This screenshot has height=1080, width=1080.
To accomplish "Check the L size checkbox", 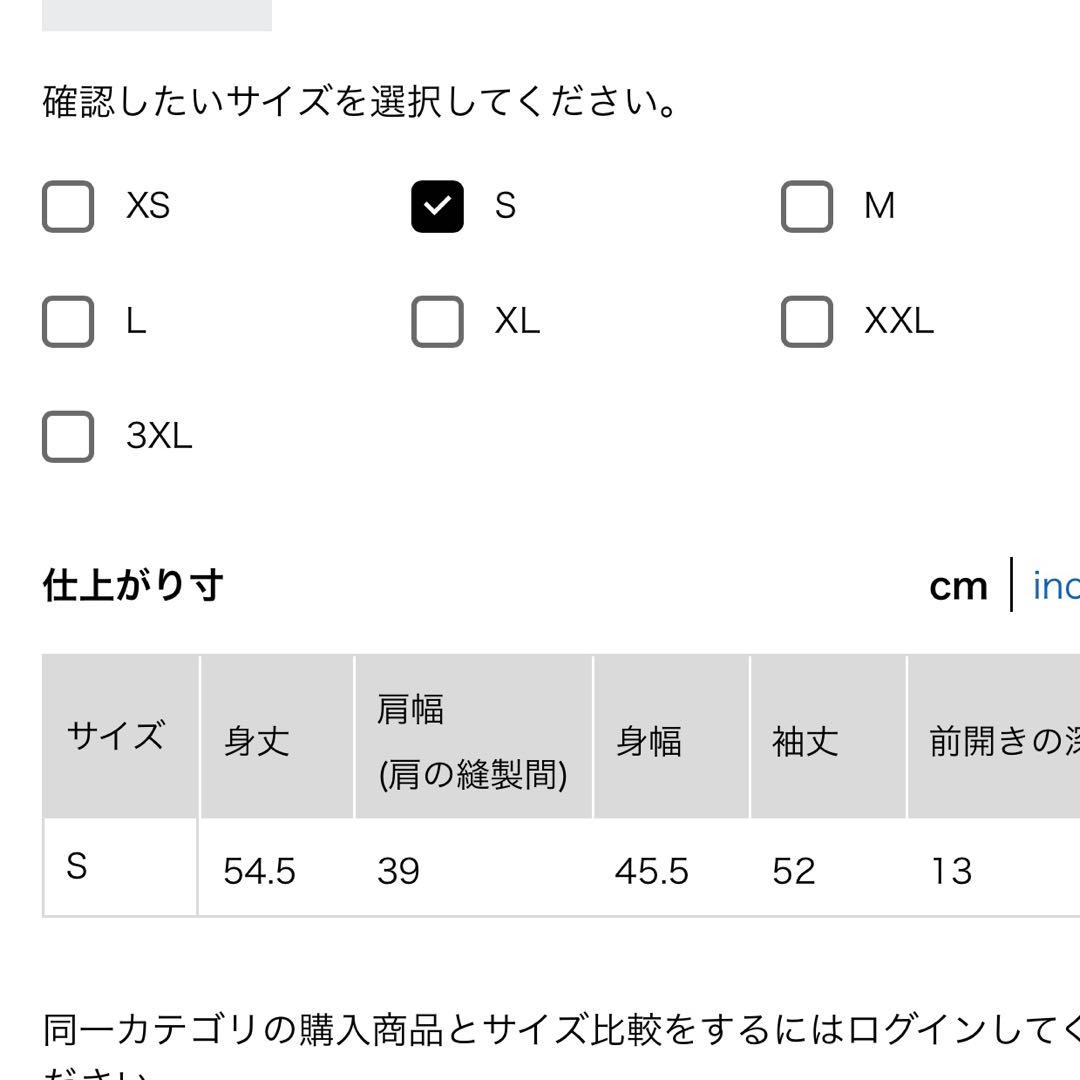I will click(x=68, y=322).
